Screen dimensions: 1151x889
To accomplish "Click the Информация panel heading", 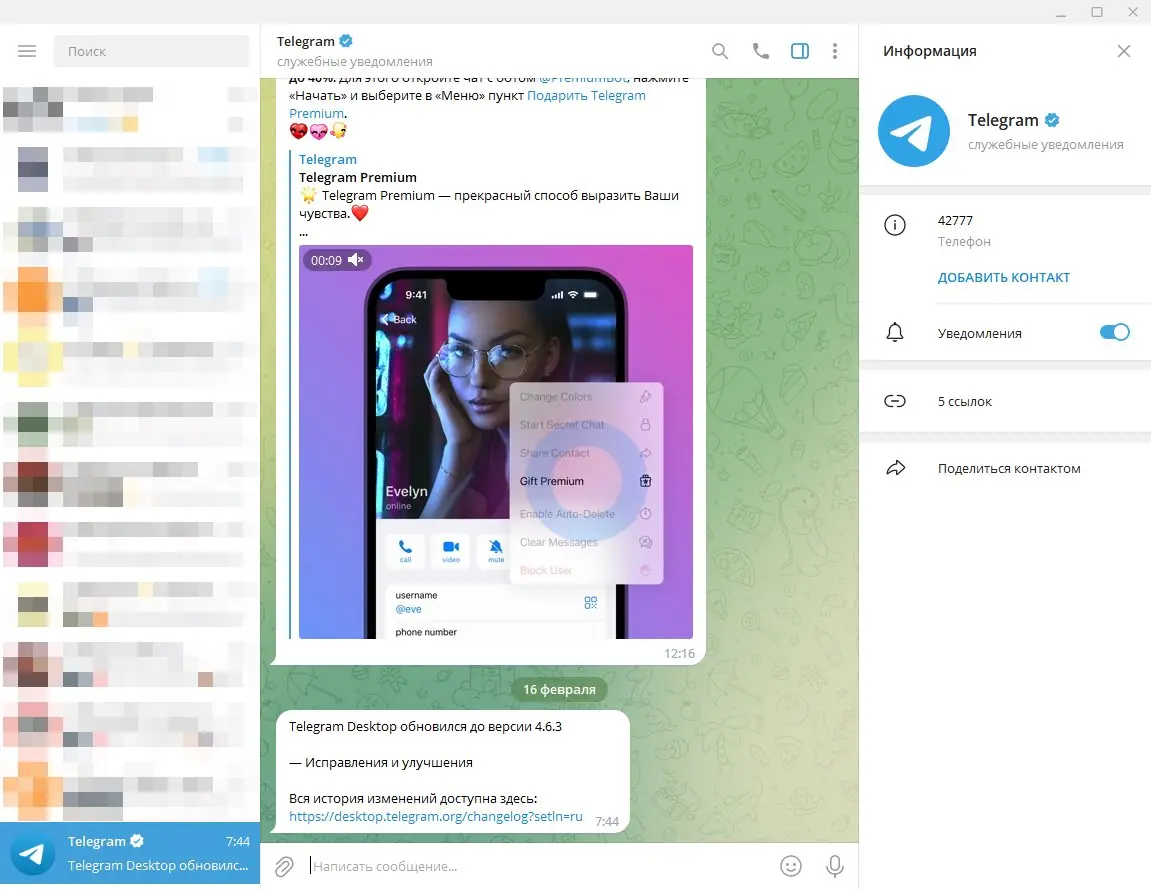I will [929, 51].
